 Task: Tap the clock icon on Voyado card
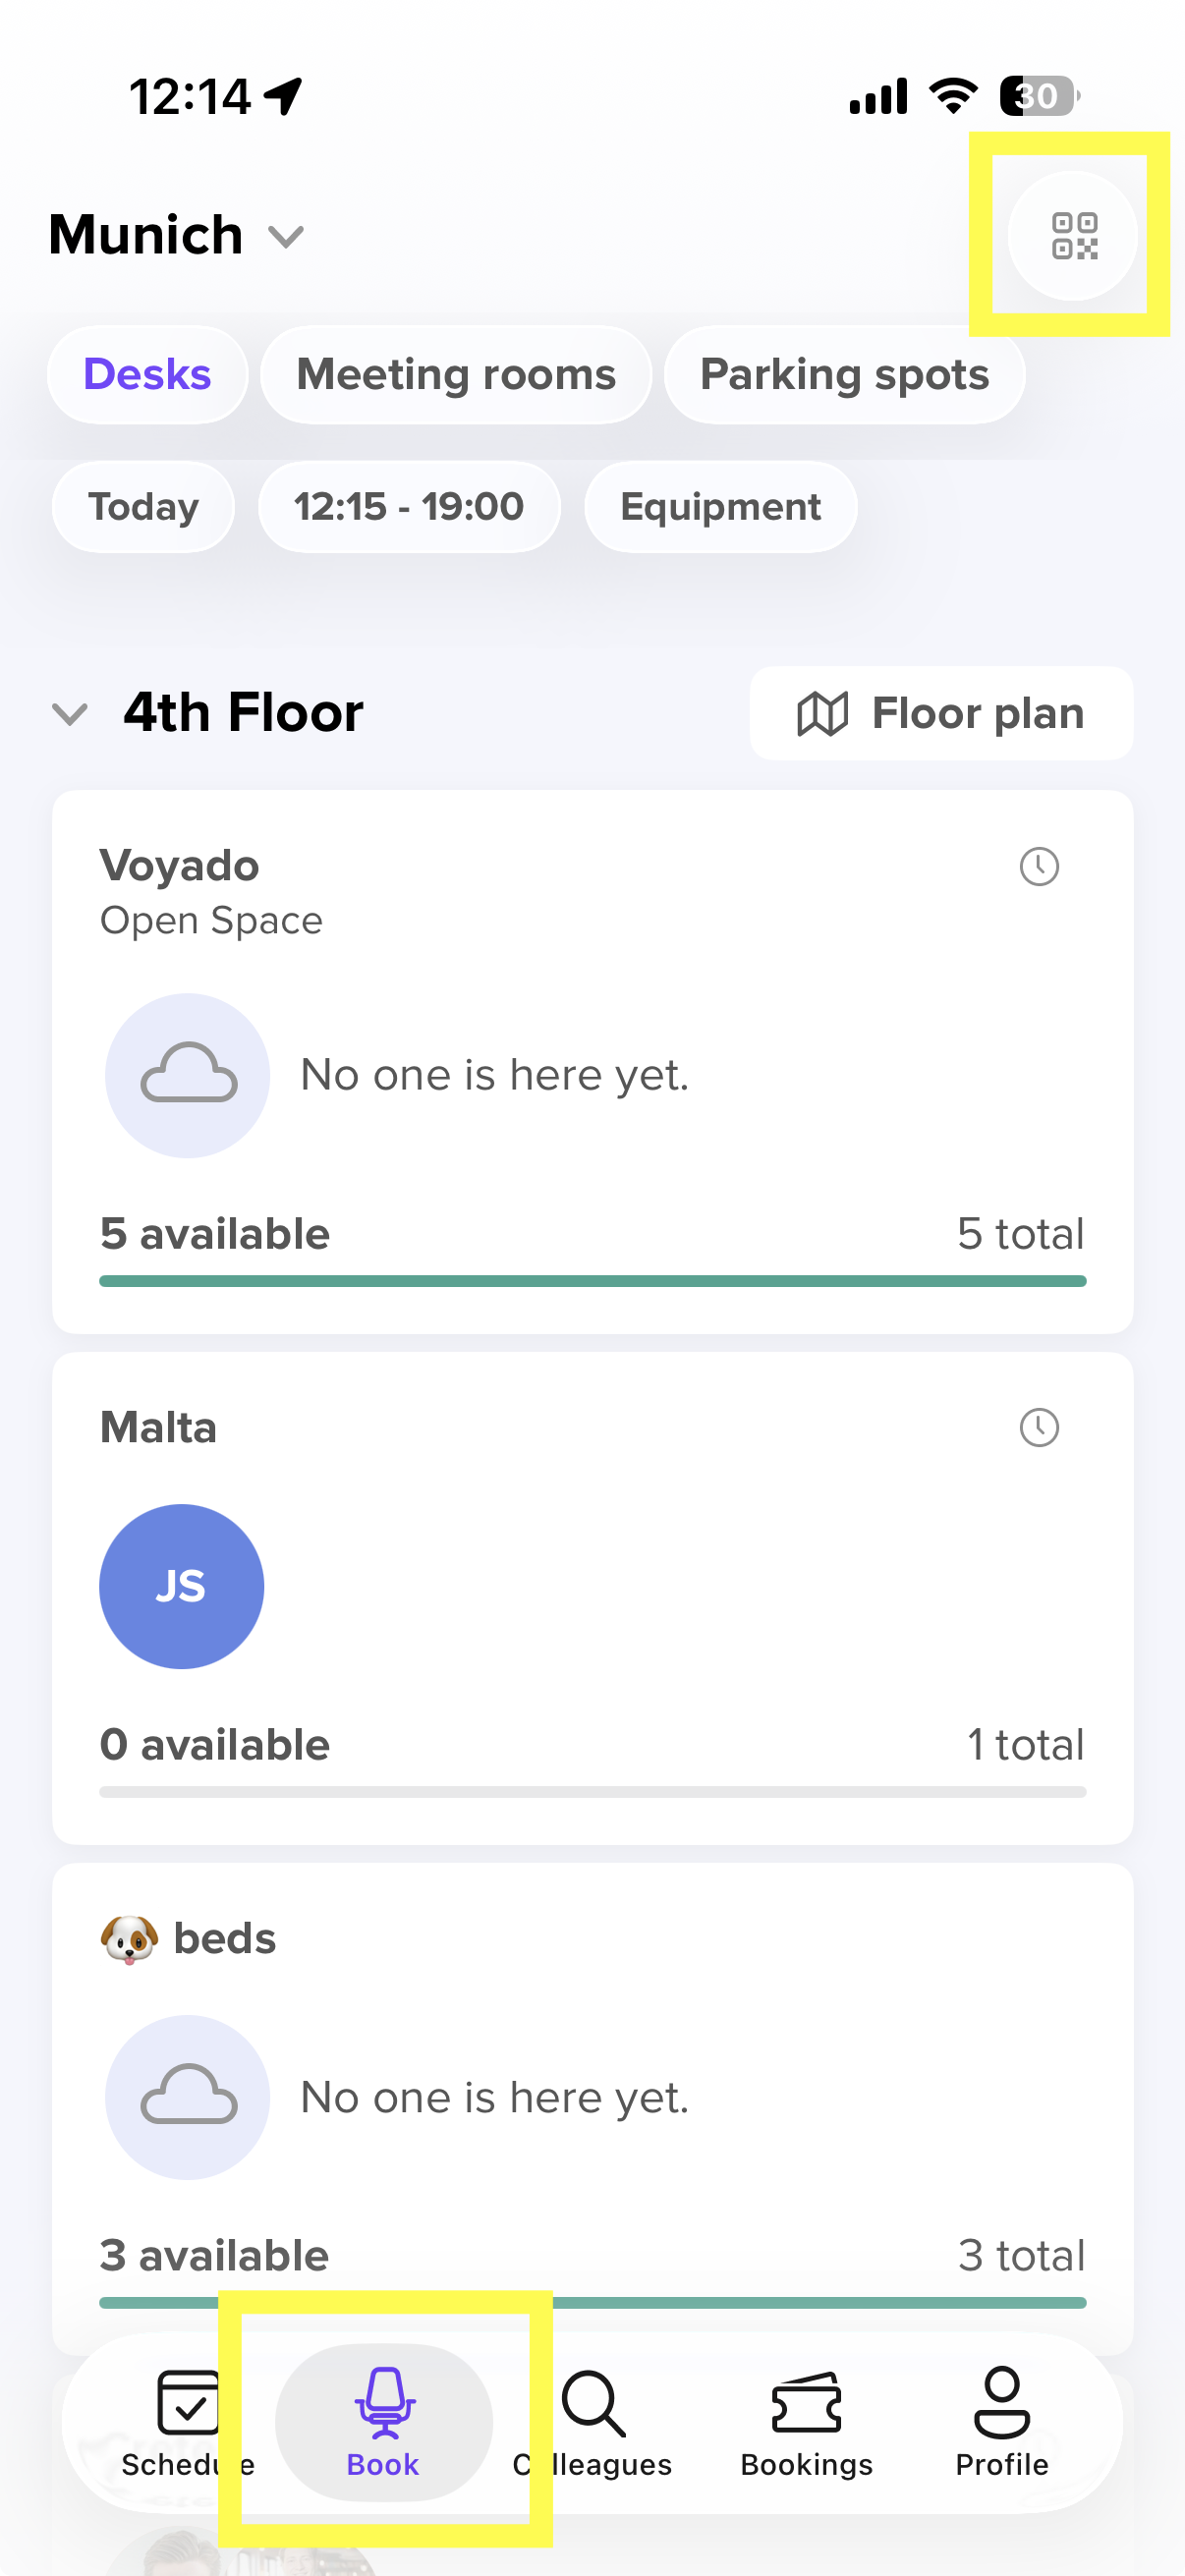click(x=1039, y=866)
